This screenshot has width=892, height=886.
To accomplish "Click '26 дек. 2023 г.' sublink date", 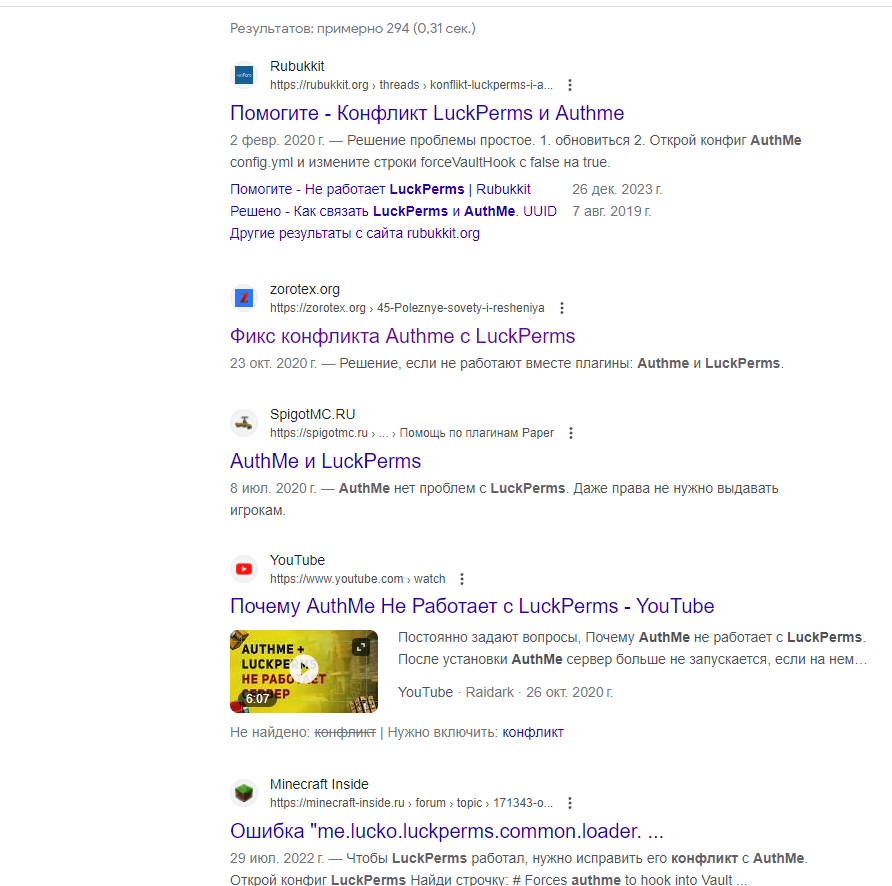I will point(617,189).
